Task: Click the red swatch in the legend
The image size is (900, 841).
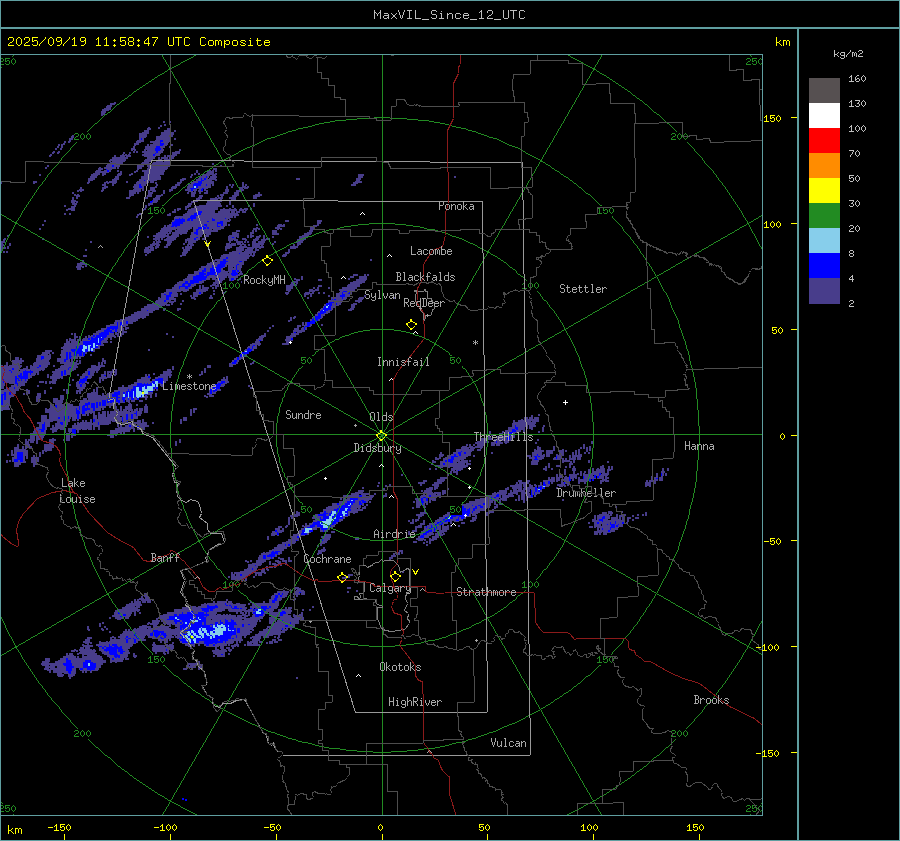Action: click(x=824, y=141)
